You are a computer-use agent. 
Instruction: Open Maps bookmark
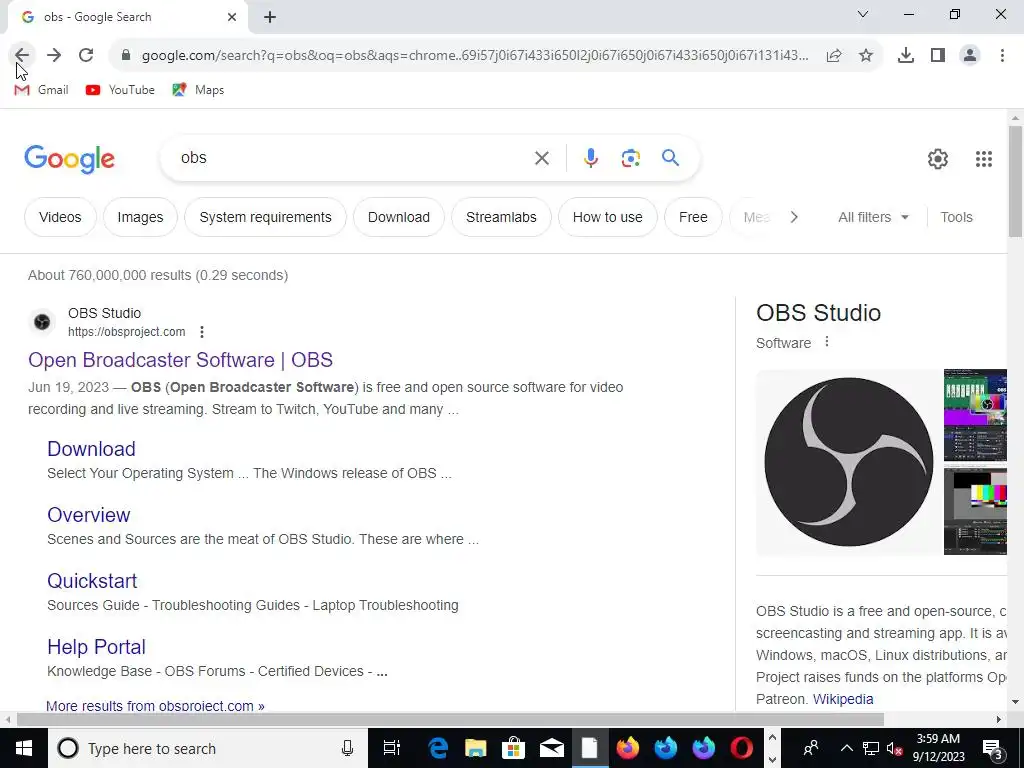(198, 90)
